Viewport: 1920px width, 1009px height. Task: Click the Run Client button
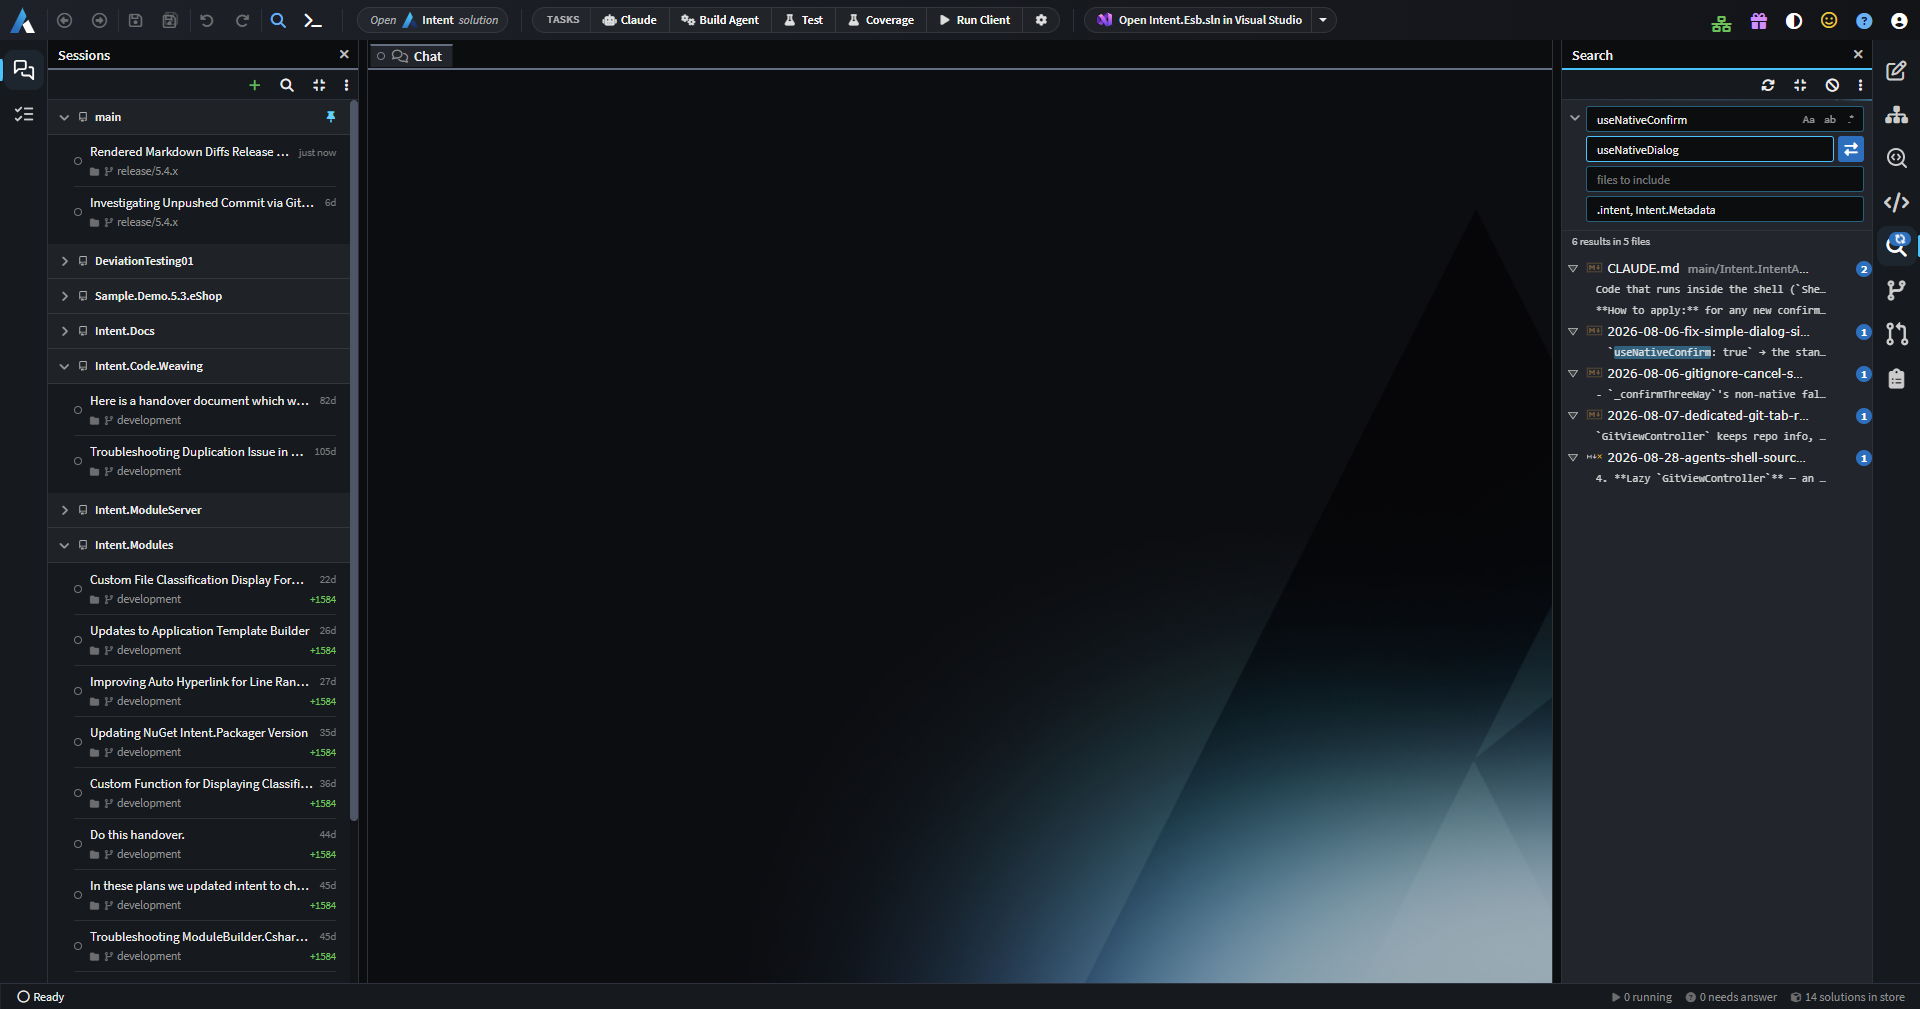pyautogui.click(x=974, y=20)
